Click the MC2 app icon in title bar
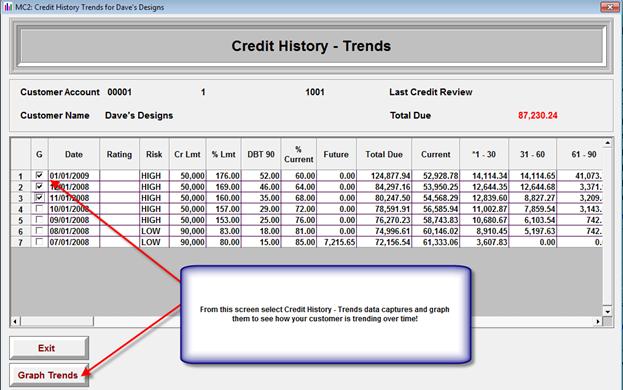Viewport: 623px width, 390px height. coord(8,7)
